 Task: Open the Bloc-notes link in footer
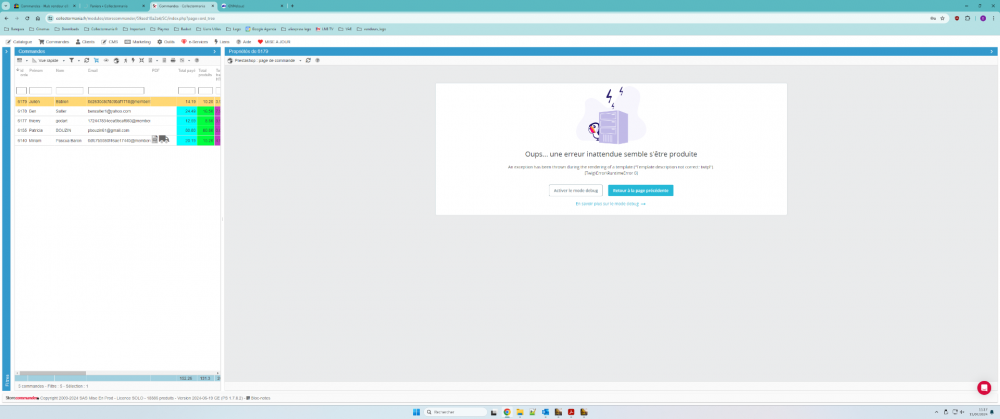tap(258, 398)
